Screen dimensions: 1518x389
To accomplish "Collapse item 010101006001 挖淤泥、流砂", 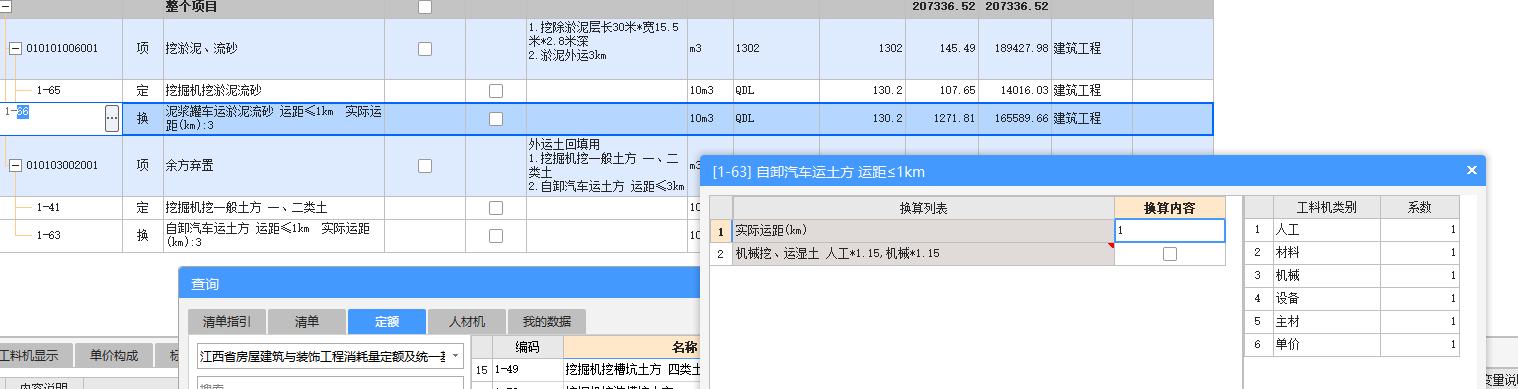I will (16, 48).
